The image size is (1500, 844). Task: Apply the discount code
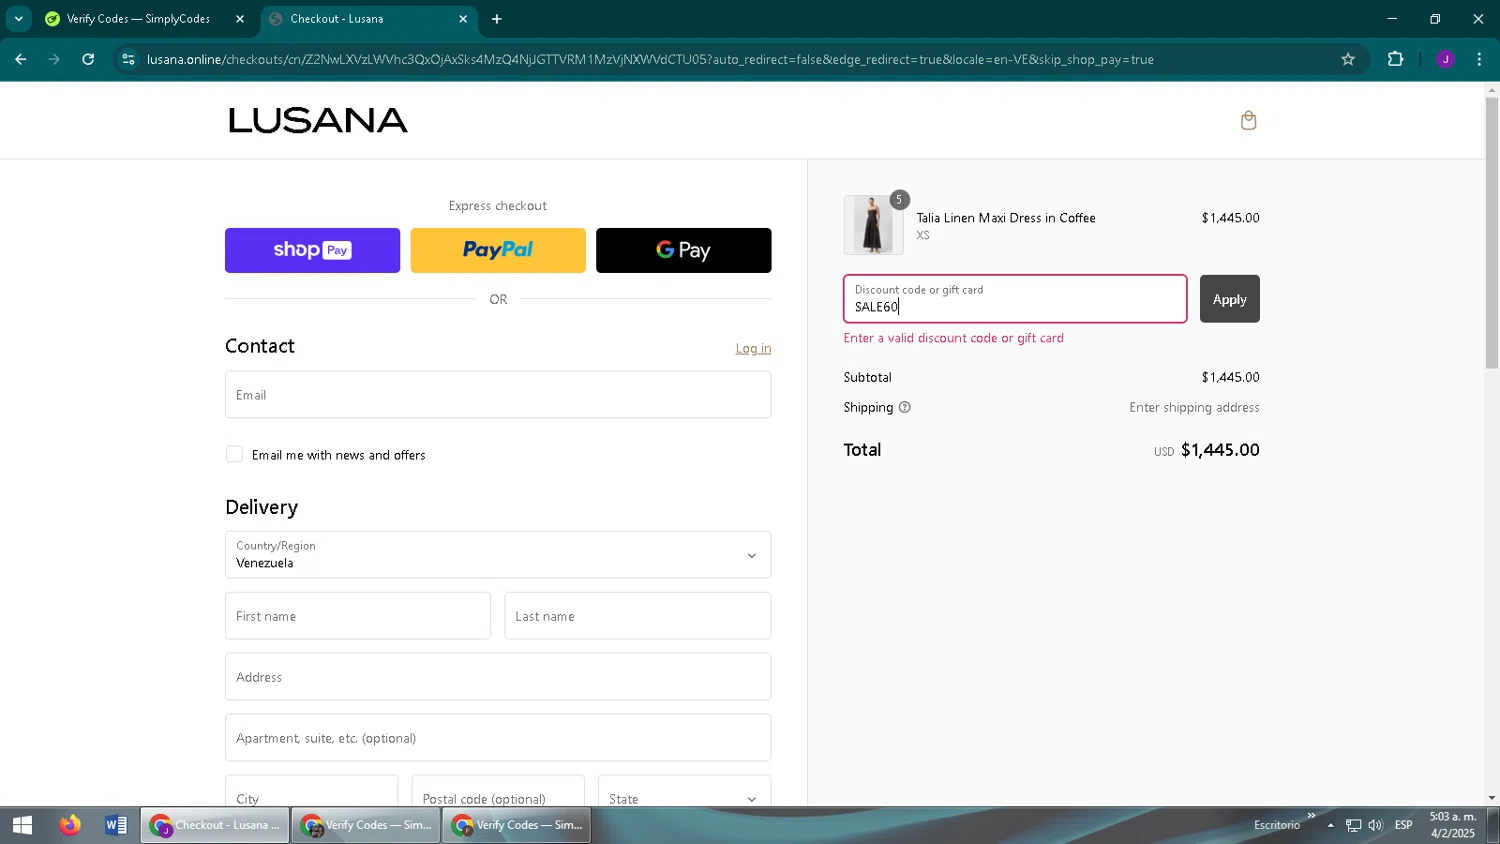pyautogui.click(x=1230, y=299)
